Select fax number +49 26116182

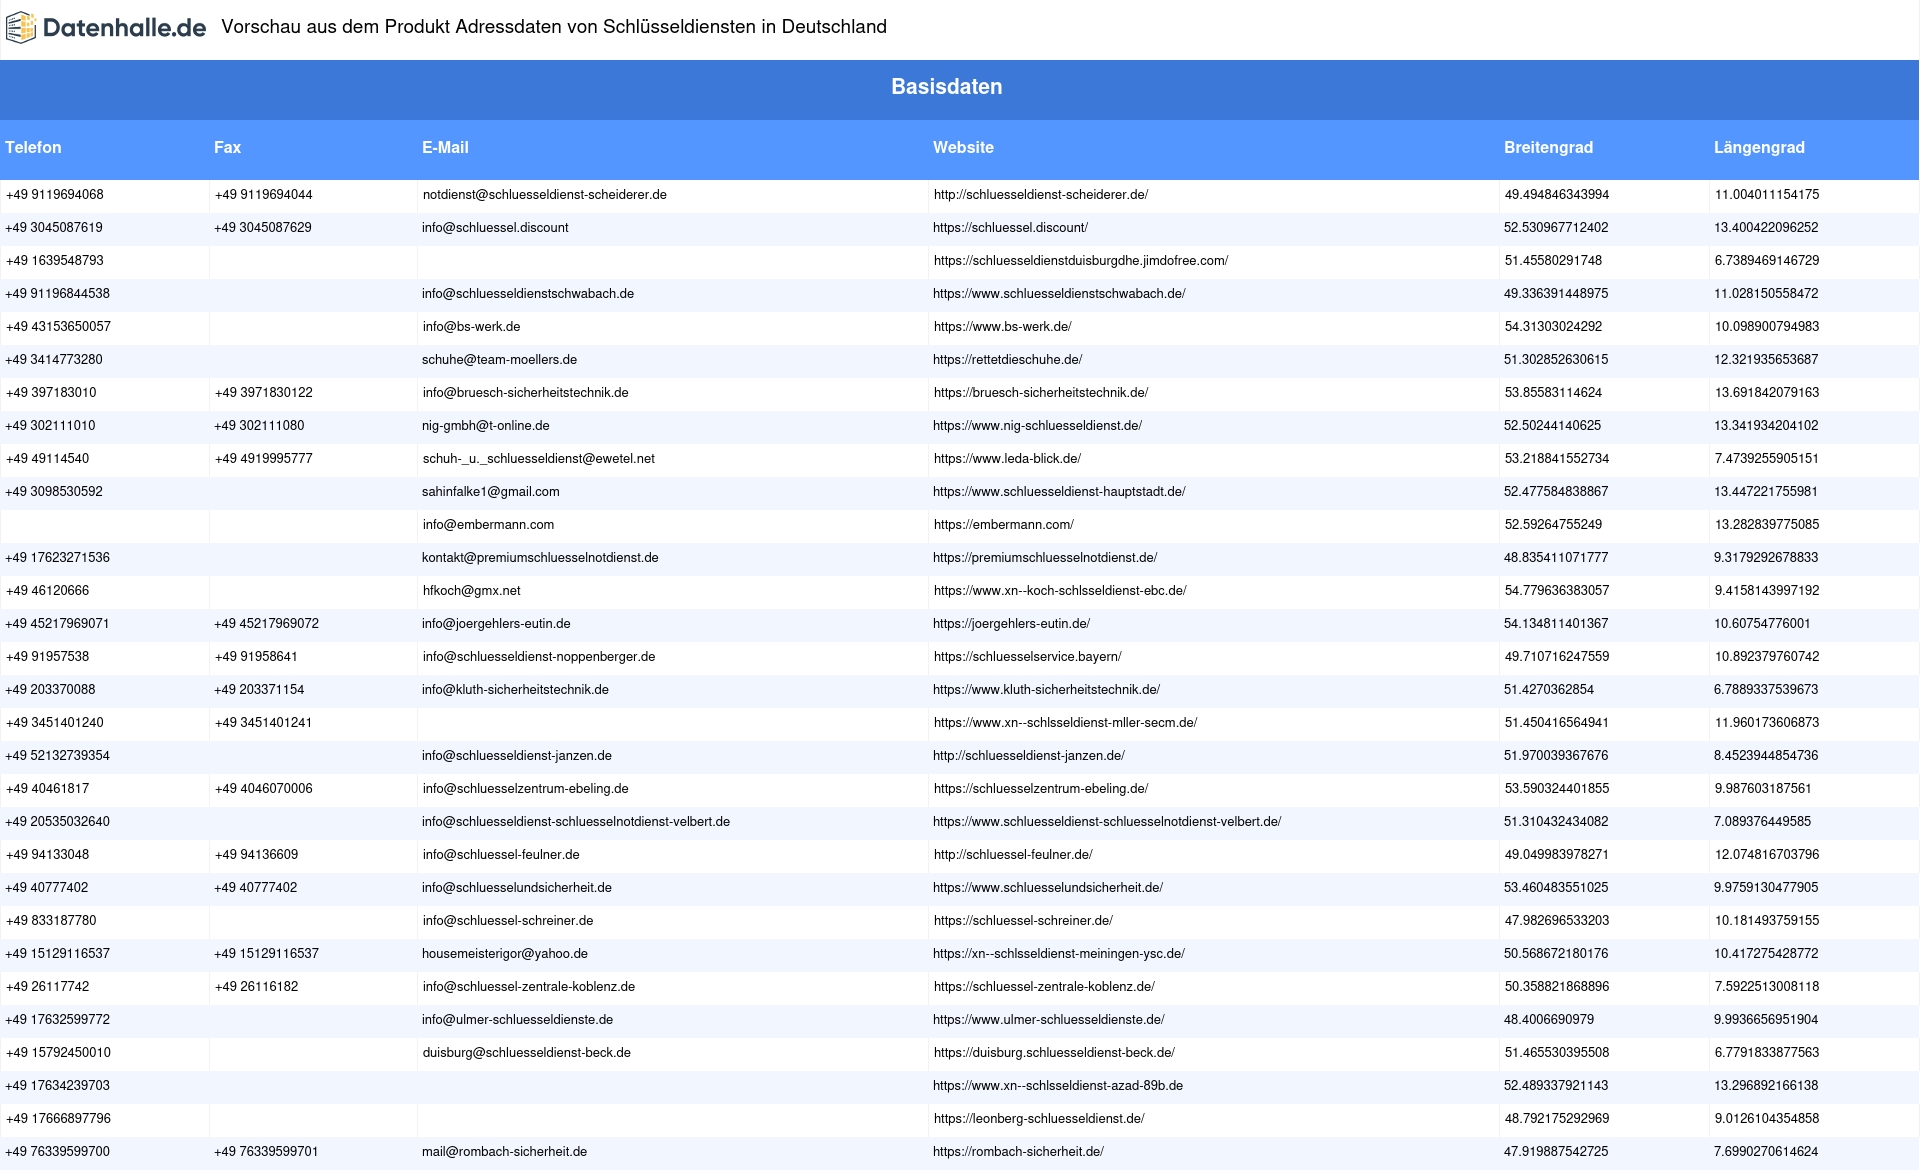click(256, 987)
